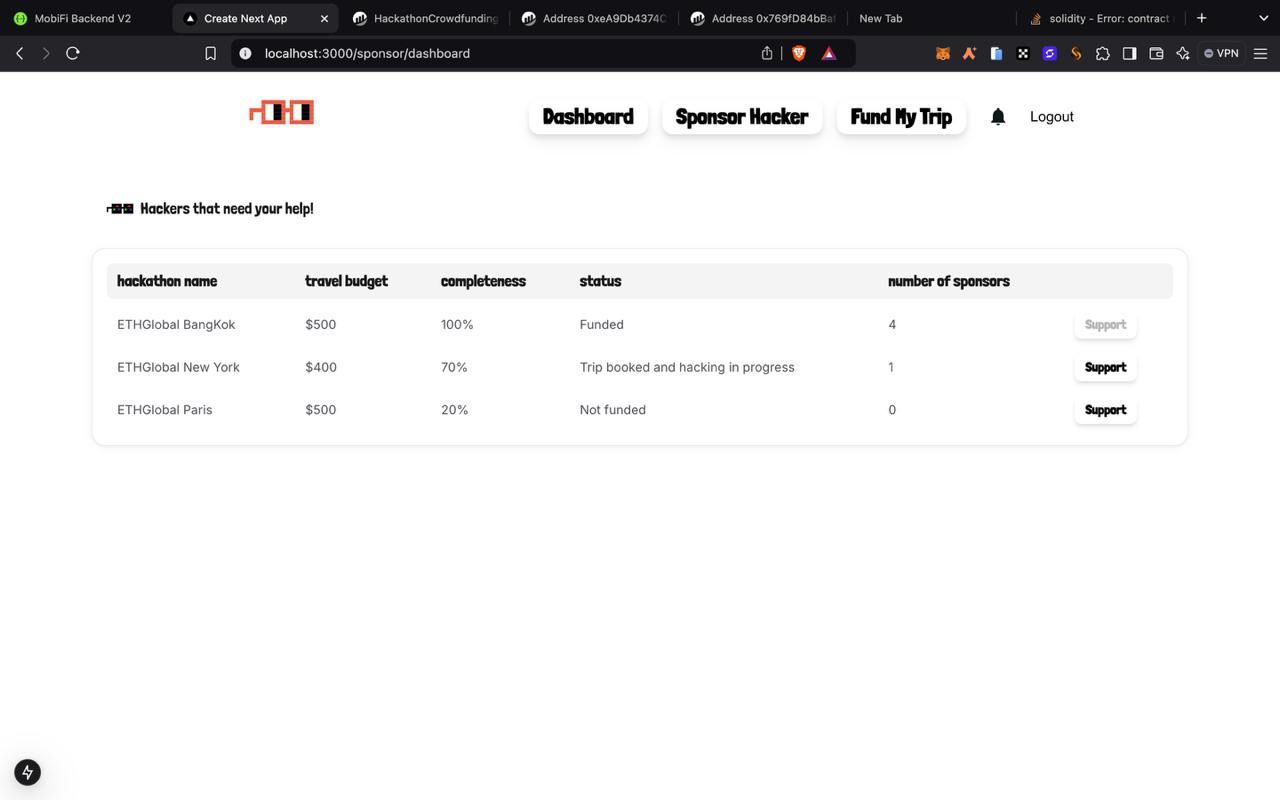Viewport: 1280px width, 800px height.
Task: Select the 'ETHGlobal BangKok' cell
Action: click(x=176, y=325)
